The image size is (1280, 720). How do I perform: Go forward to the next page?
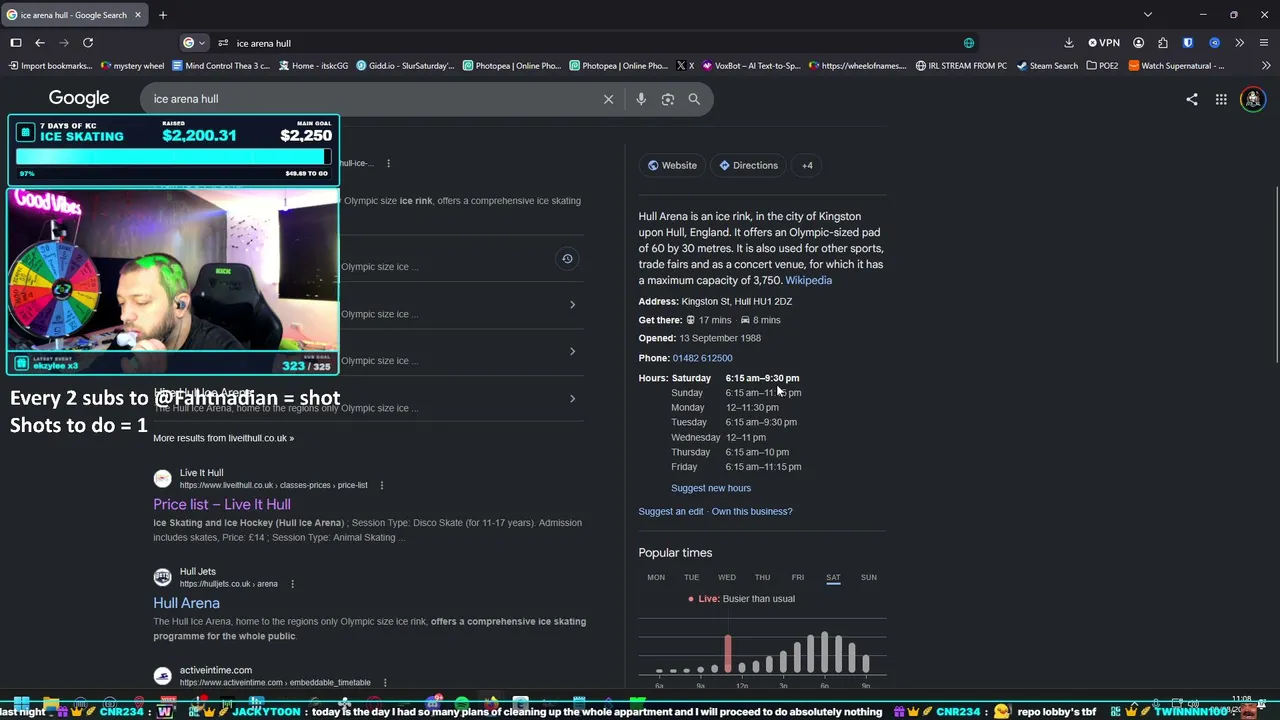click(x=64, y=43)
